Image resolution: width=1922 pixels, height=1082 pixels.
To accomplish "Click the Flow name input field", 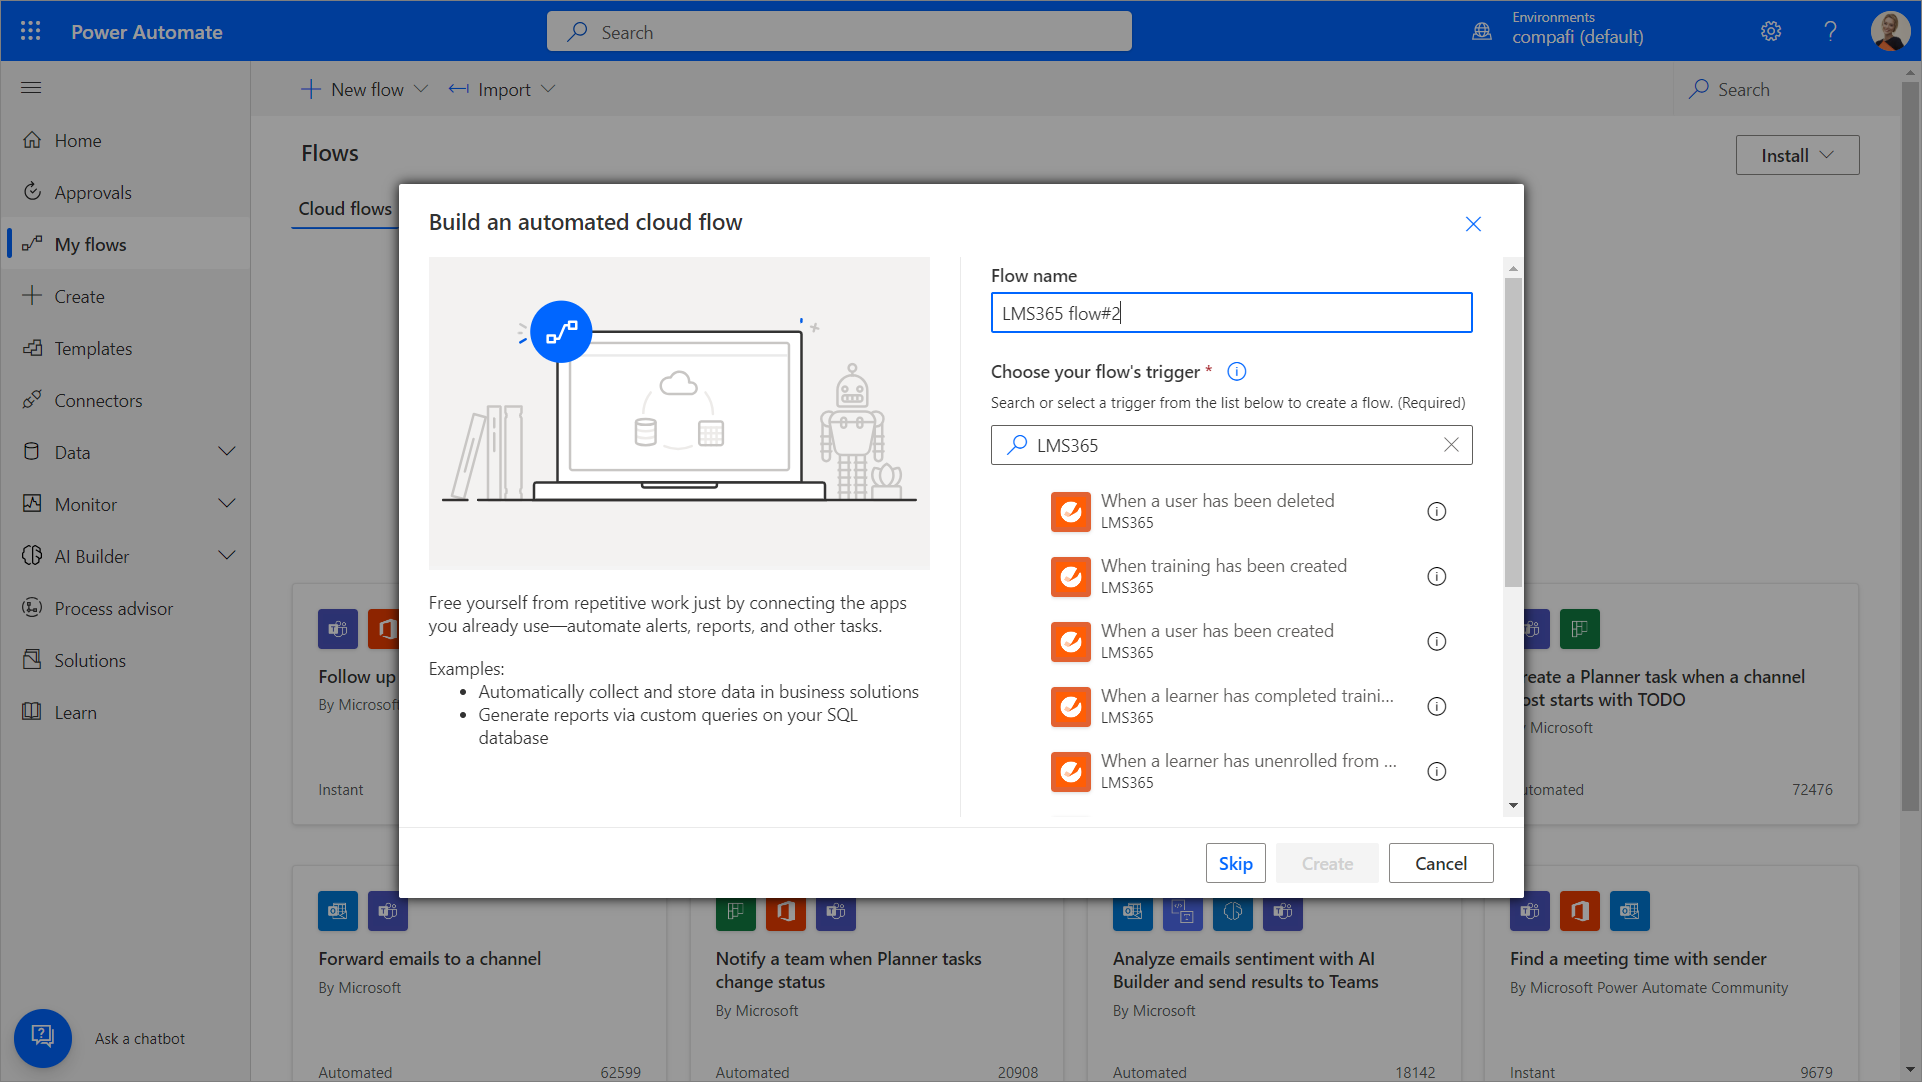I will point(1231,313).
